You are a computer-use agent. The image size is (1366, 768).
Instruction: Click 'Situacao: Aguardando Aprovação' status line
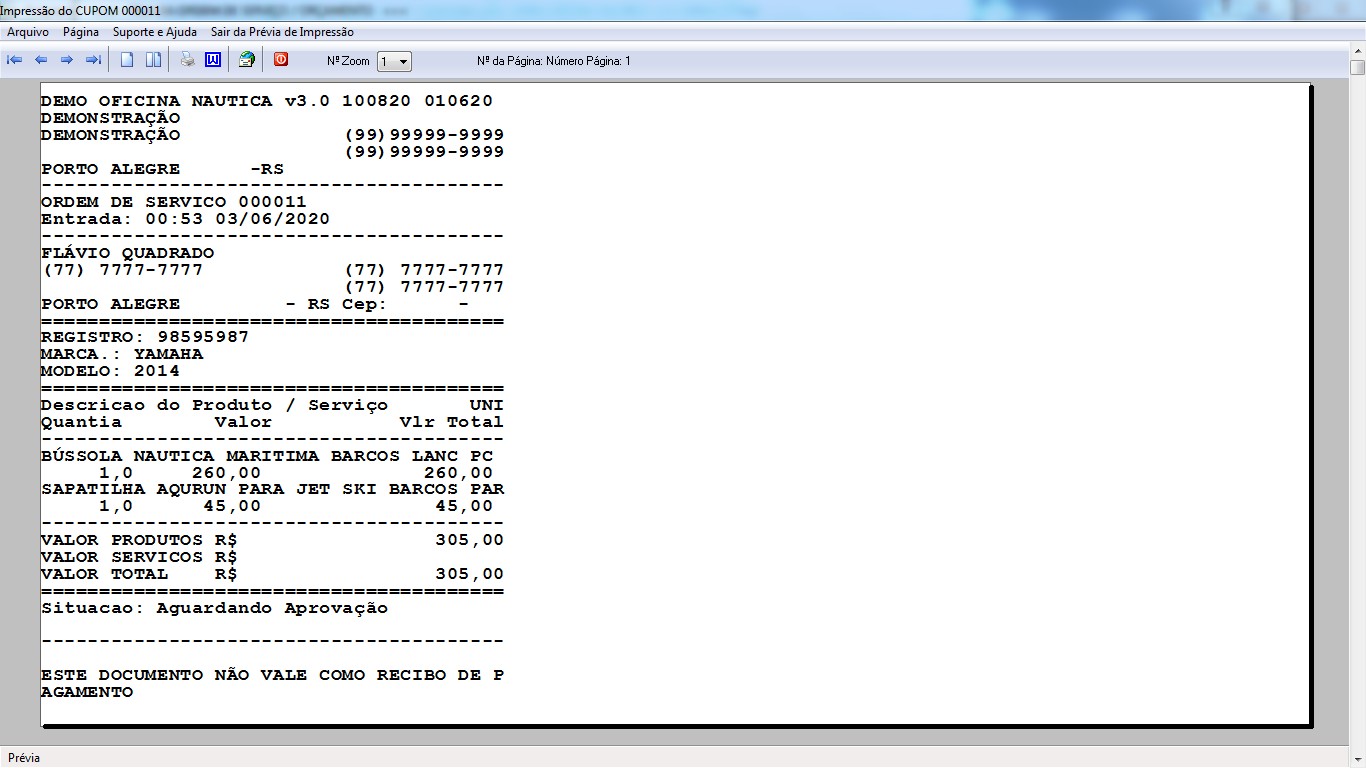tap(214, 608)
